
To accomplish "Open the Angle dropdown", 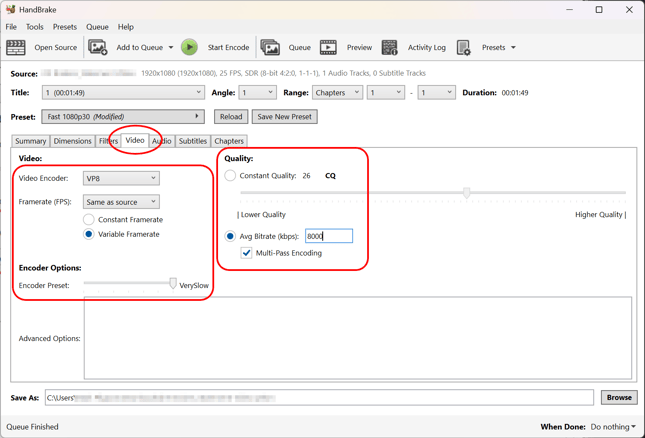I will point(258,93).
